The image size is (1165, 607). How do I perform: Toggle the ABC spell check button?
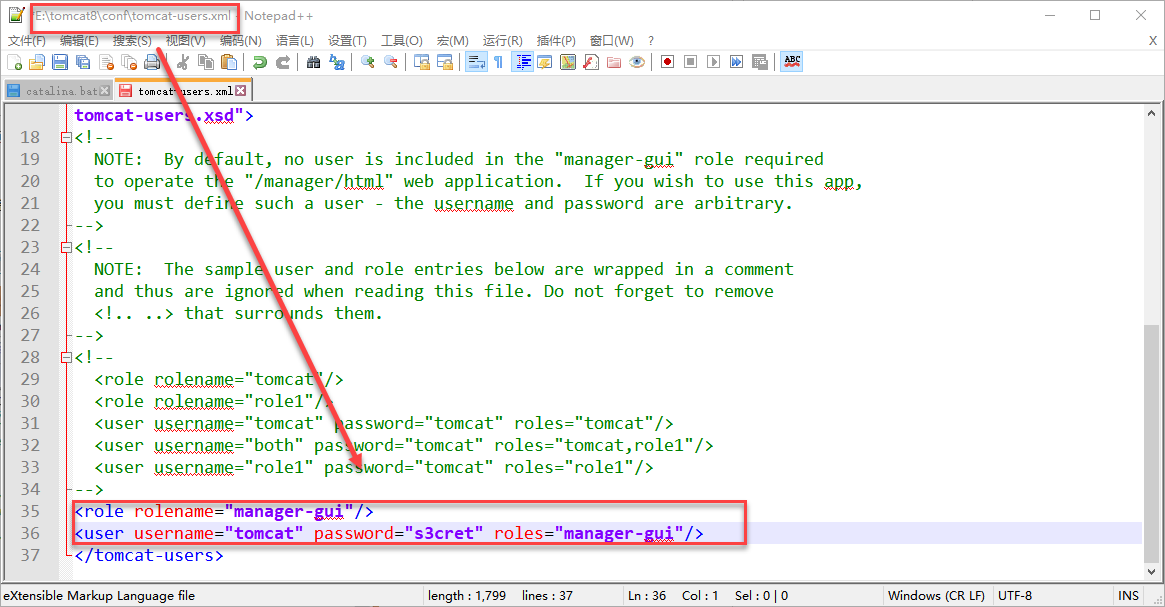click(792, 62)
